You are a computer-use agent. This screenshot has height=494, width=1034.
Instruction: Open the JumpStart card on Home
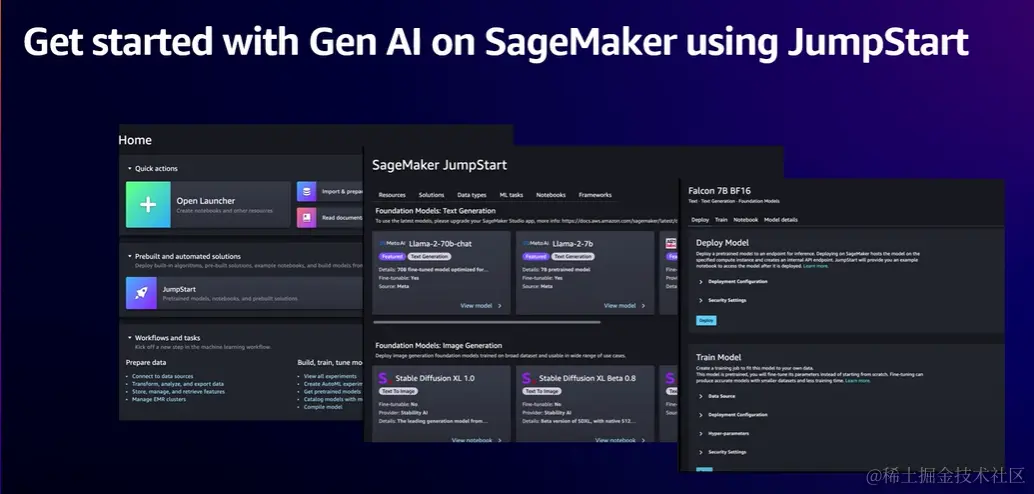point(244,293)
